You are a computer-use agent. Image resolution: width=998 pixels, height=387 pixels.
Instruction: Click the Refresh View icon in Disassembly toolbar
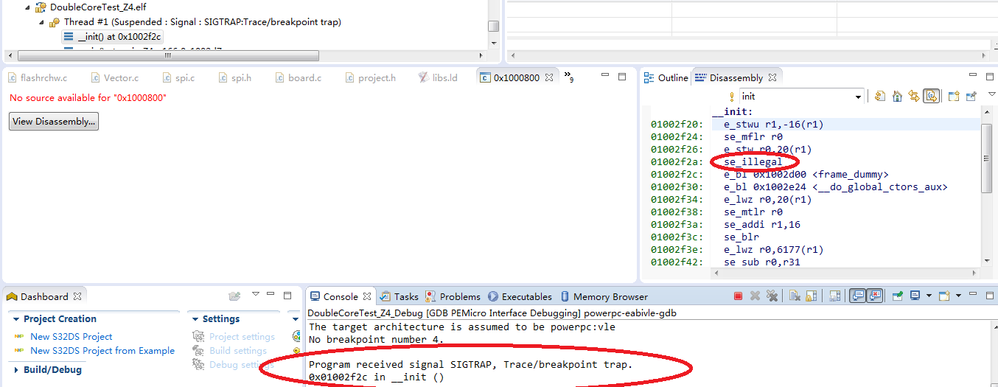coord(880,97)
